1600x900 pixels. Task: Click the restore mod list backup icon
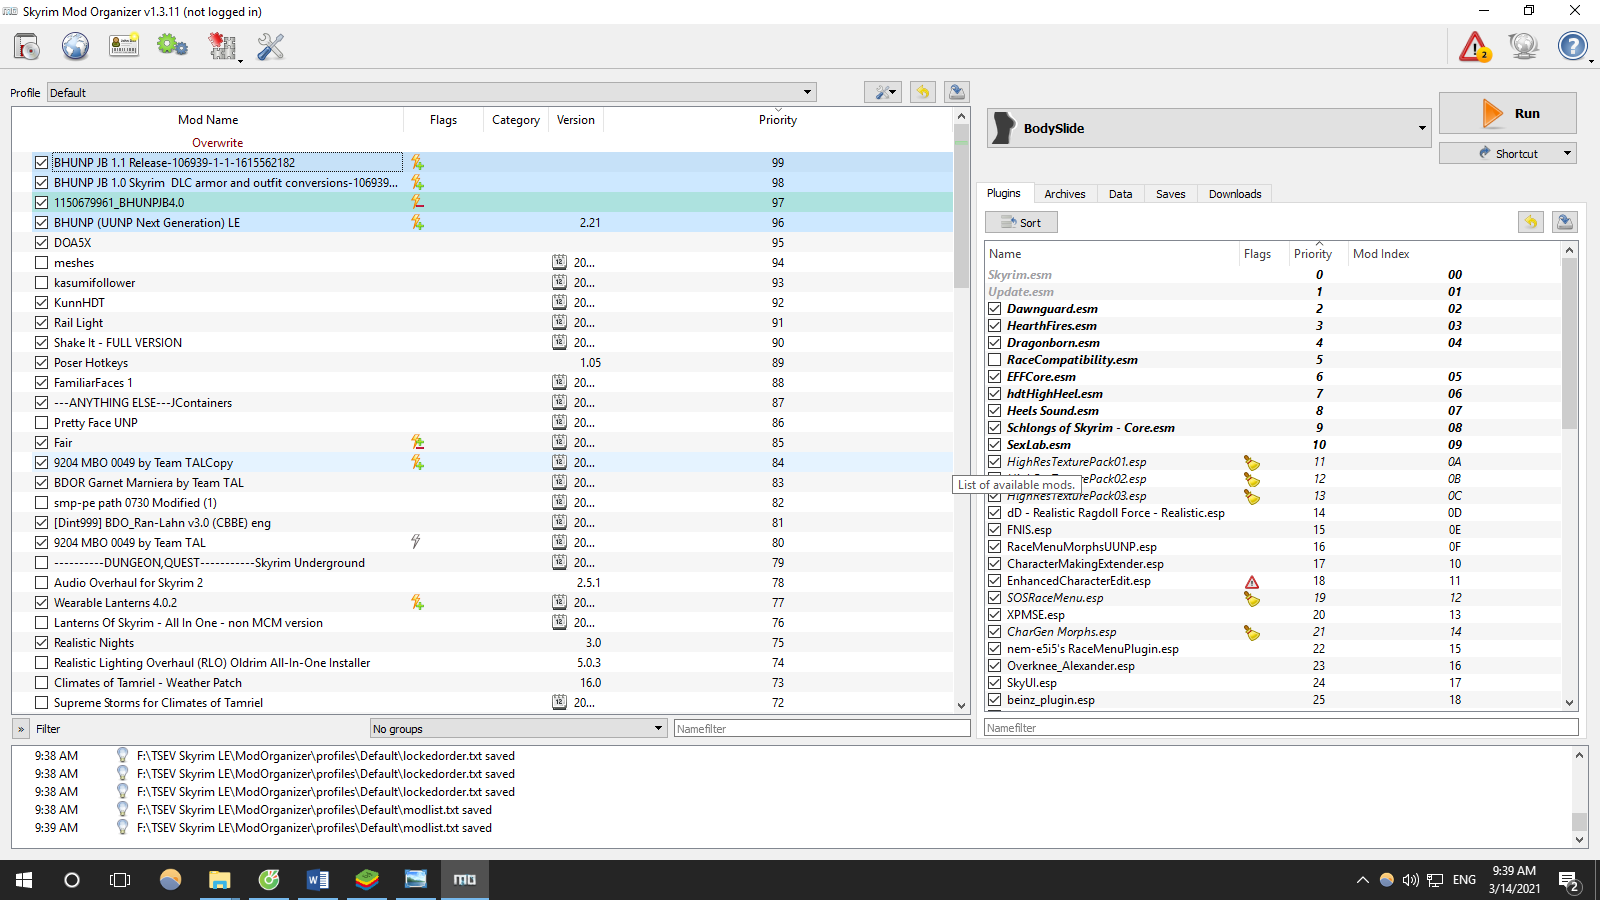click(922, 92)
